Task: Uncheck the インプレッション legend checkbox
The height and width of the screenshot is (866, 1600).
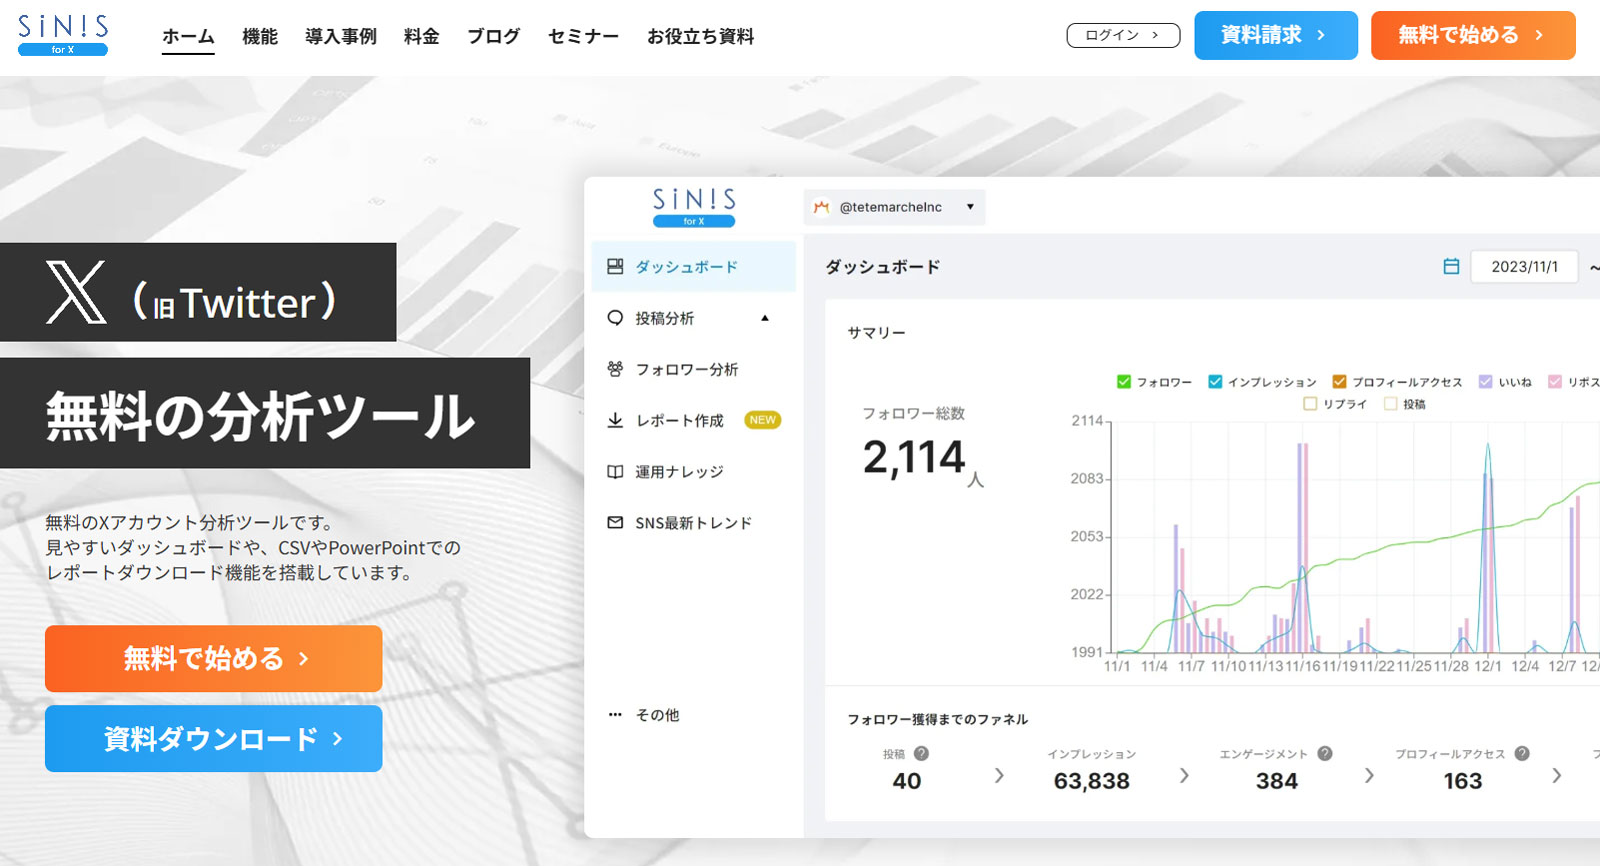Action: tap(1215, 382)
